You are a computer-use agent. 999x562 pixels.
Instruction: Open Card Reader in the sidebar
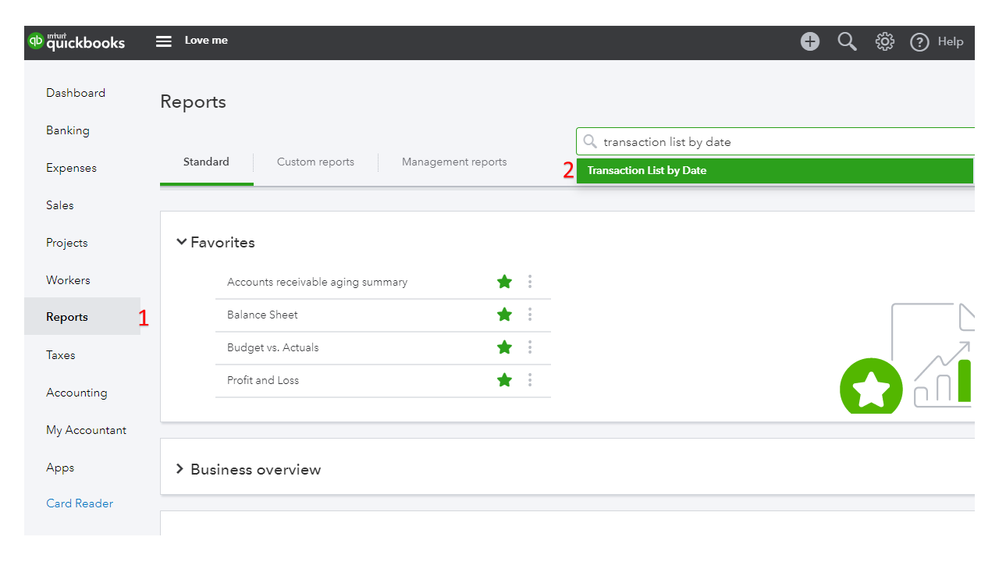coord(80,504)
